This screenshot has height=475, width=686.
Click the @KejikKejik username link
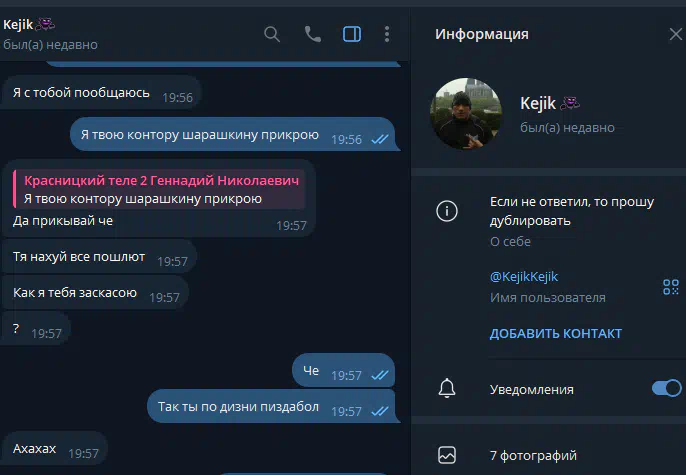[x=524, y=276]
